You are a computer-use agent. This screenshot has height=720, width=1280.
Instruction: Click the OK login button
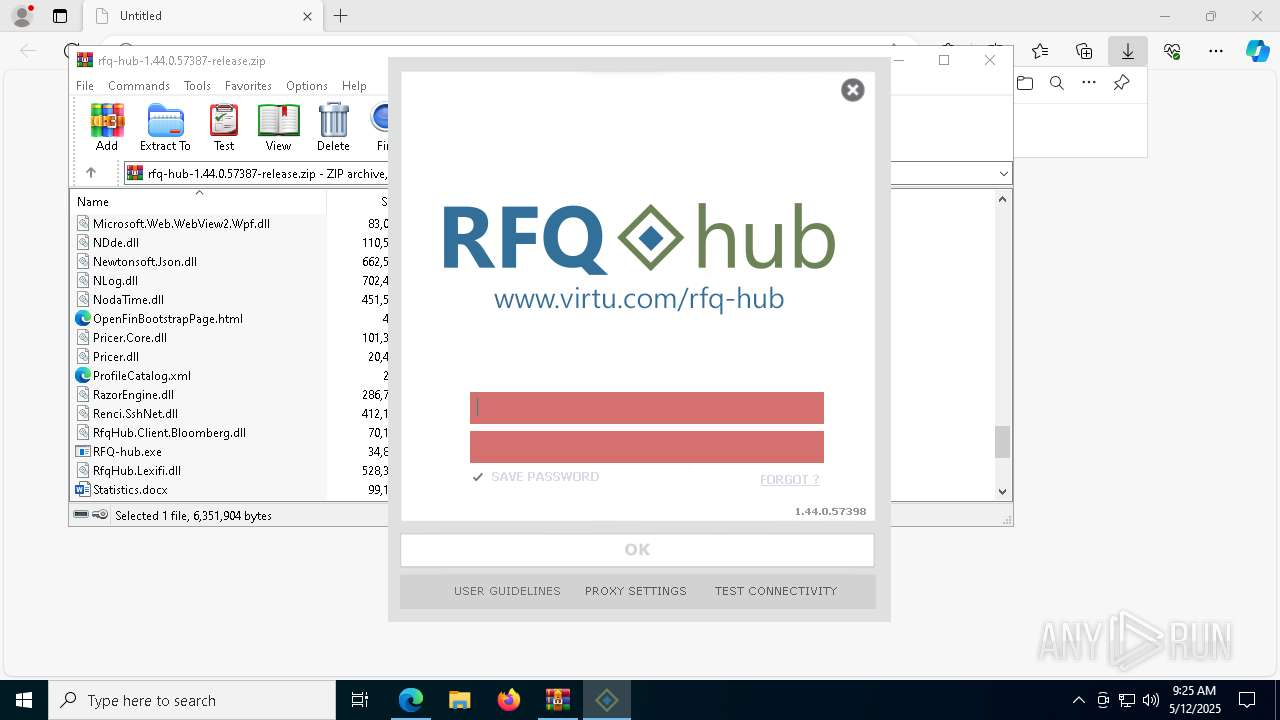(637, 549)
